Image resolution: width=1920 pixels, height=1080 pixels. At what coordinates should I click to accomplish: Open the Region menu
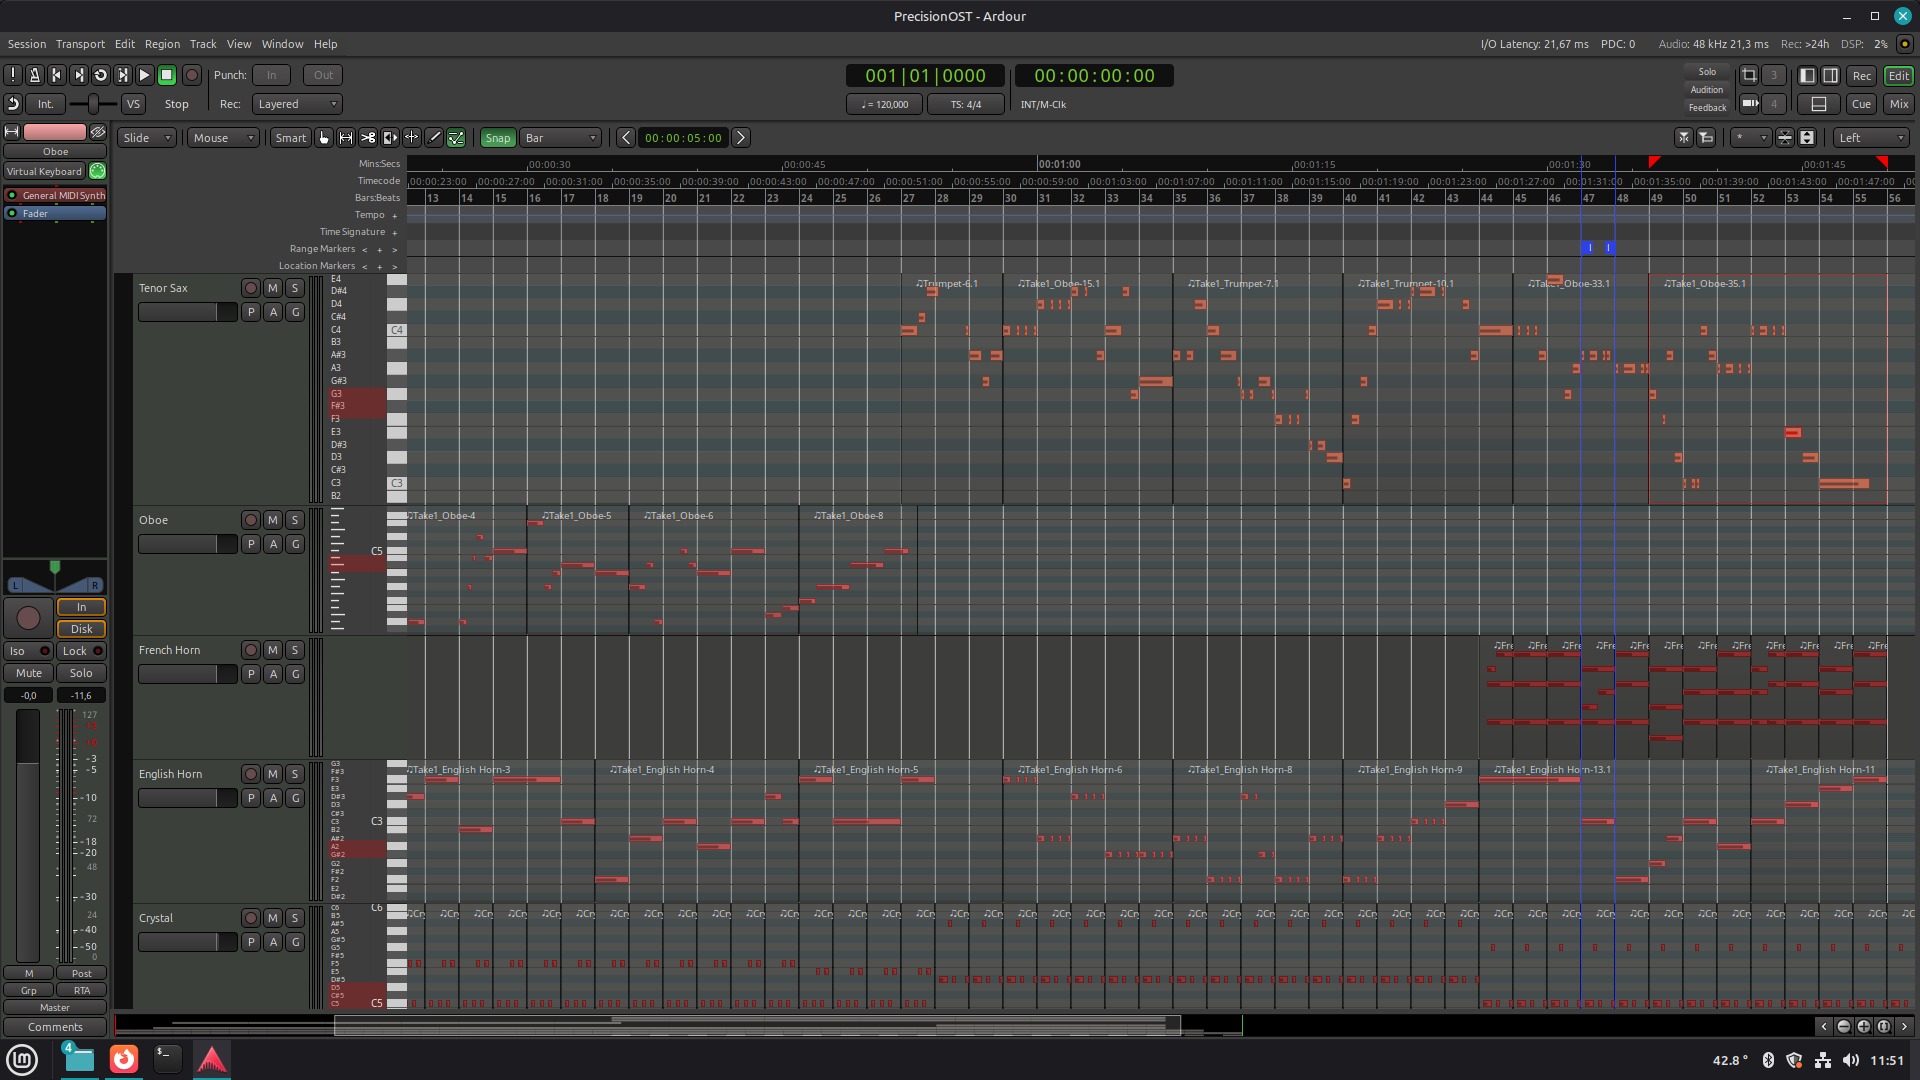click(162, 44)
